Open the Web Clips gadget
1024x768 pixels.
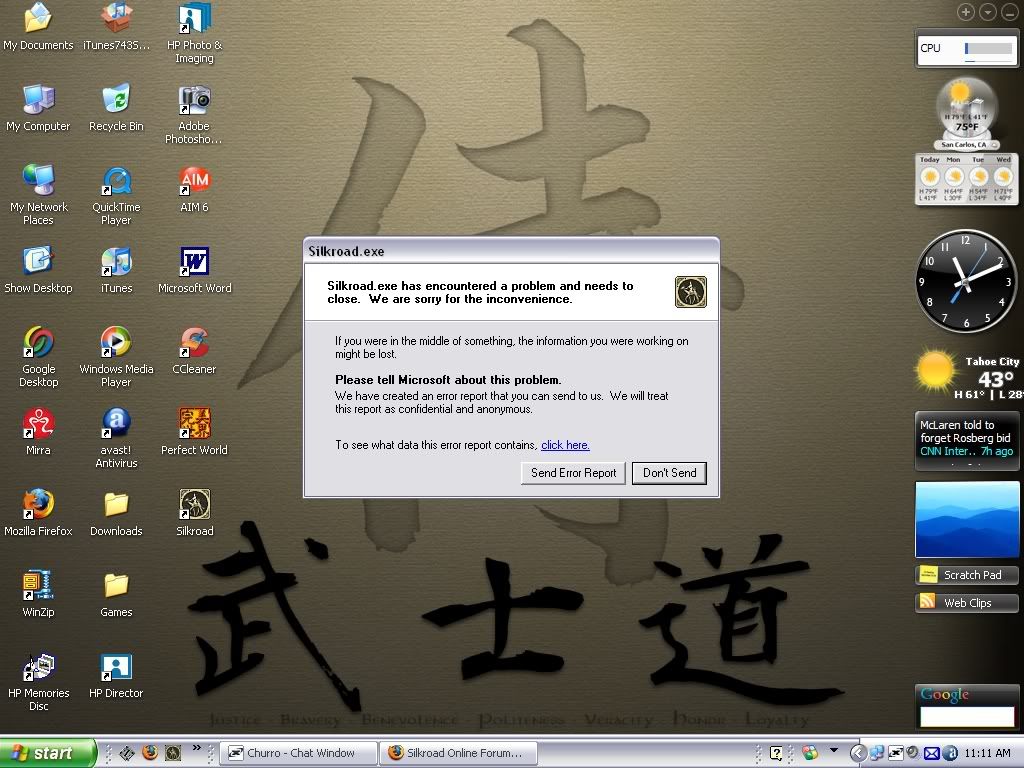(967, 603)
